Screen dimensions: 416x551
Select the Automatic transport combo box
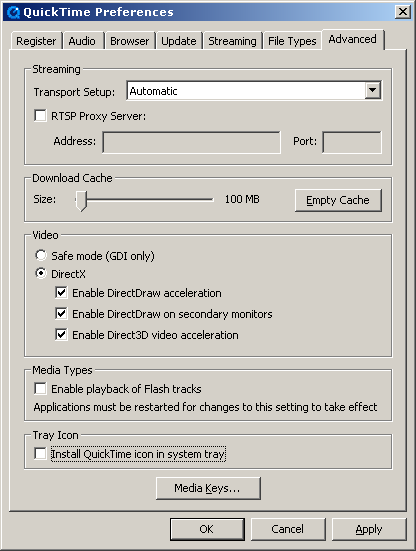pyautogui.click(x=254, y=91)
